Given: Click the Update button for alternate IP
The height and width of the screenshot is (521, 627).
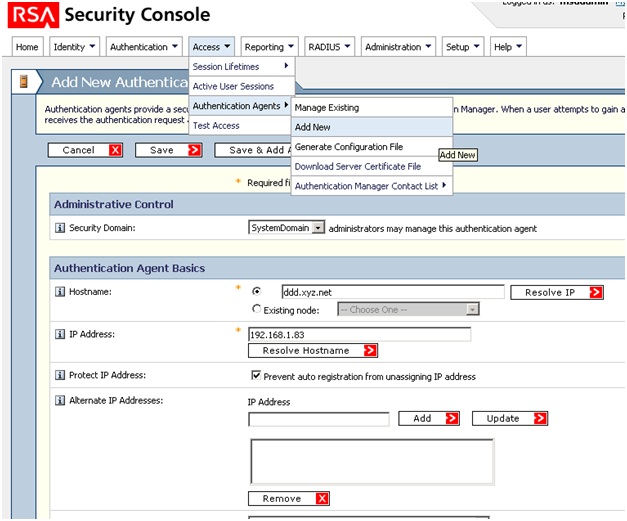Looking at the screenshot, I should tap(510, 419).
